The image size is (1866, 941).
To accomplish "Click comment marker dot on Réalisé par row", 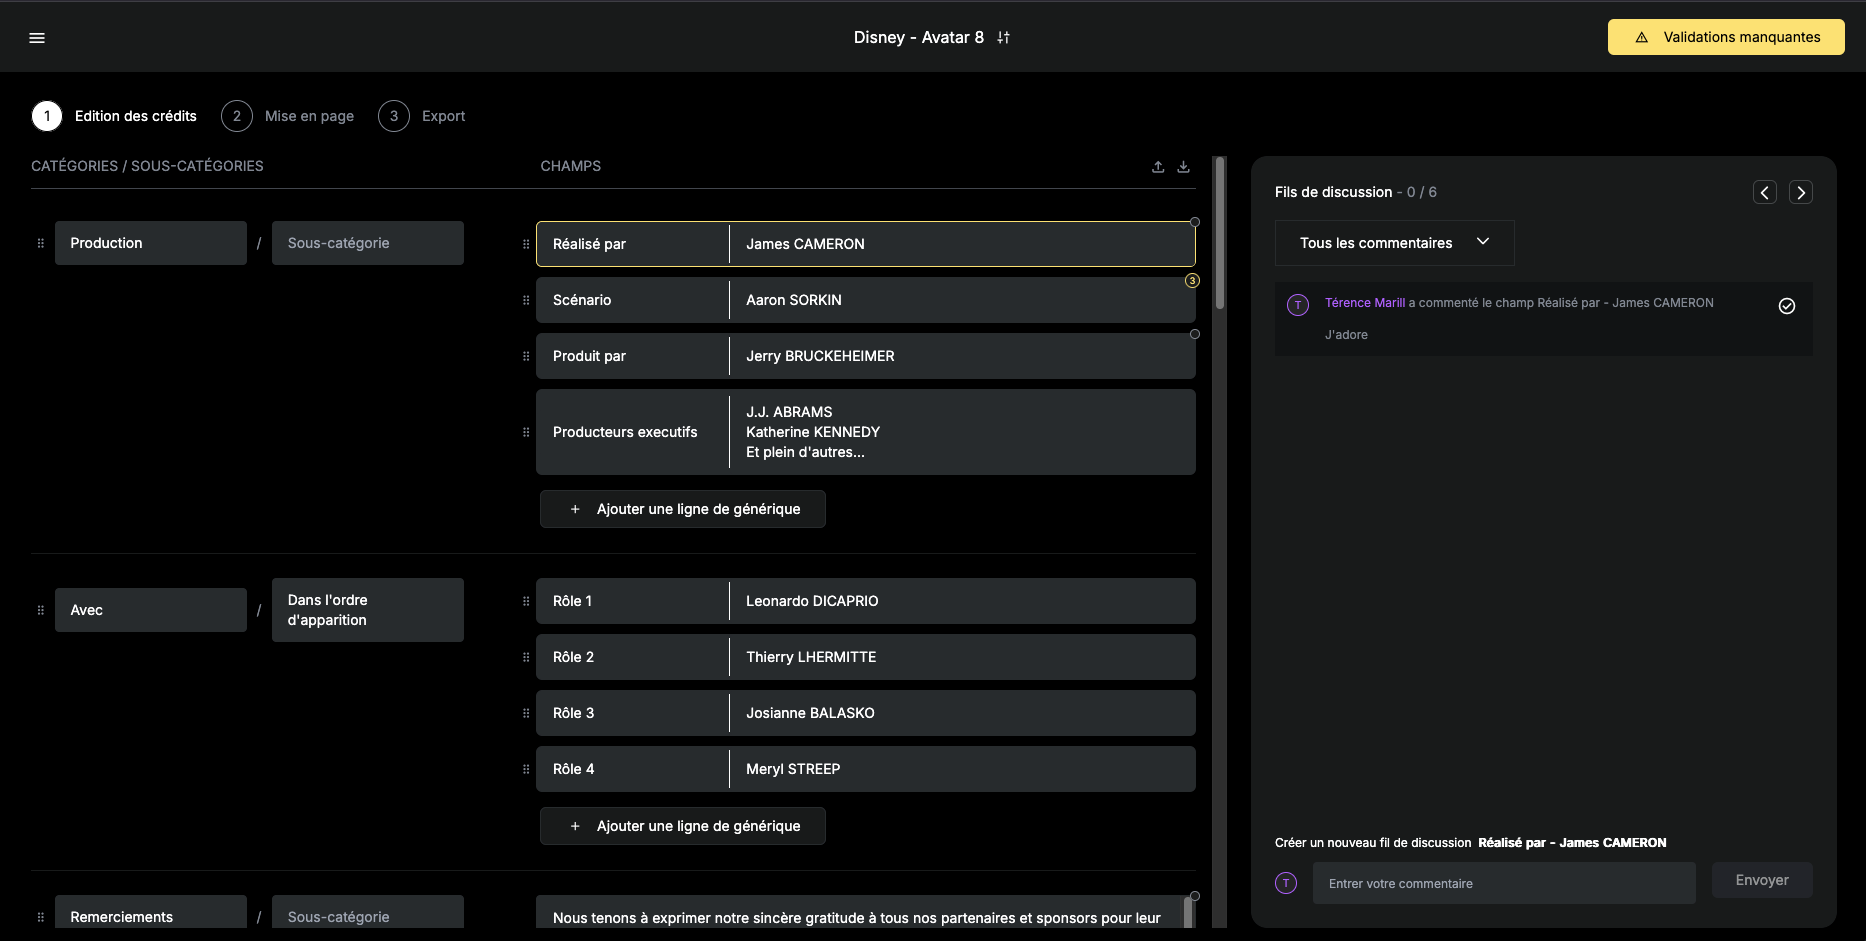I will [1194, 222].
